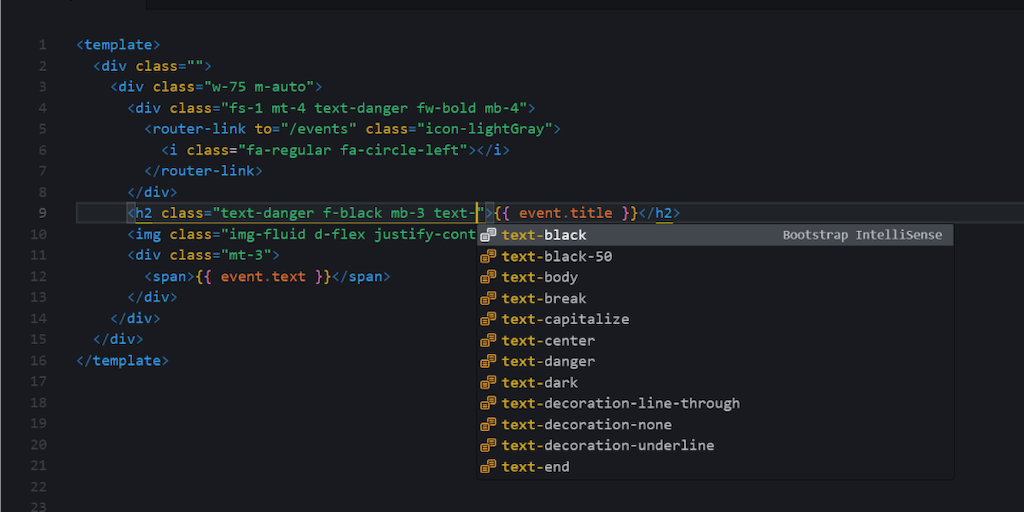Click the Bootstrap IntelliSense source label
The image size is (1024, 512).
(862, 235)
